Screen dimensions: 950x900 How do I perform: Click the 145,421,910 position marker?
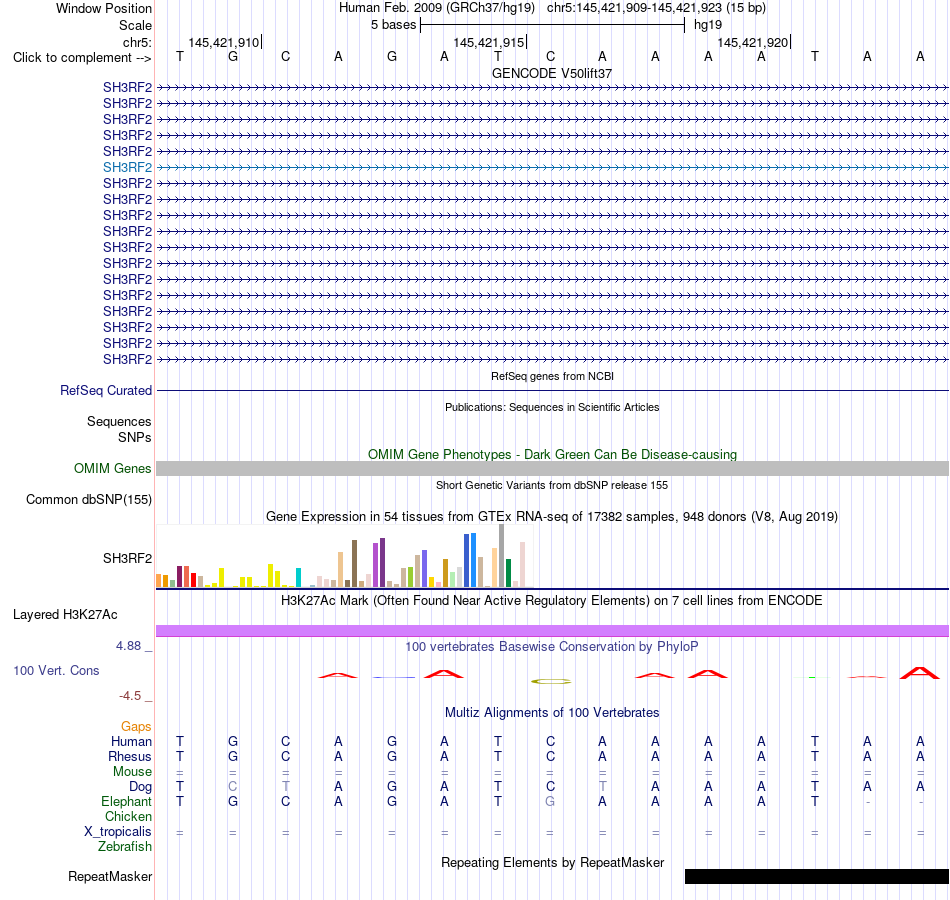coord(224,42)
